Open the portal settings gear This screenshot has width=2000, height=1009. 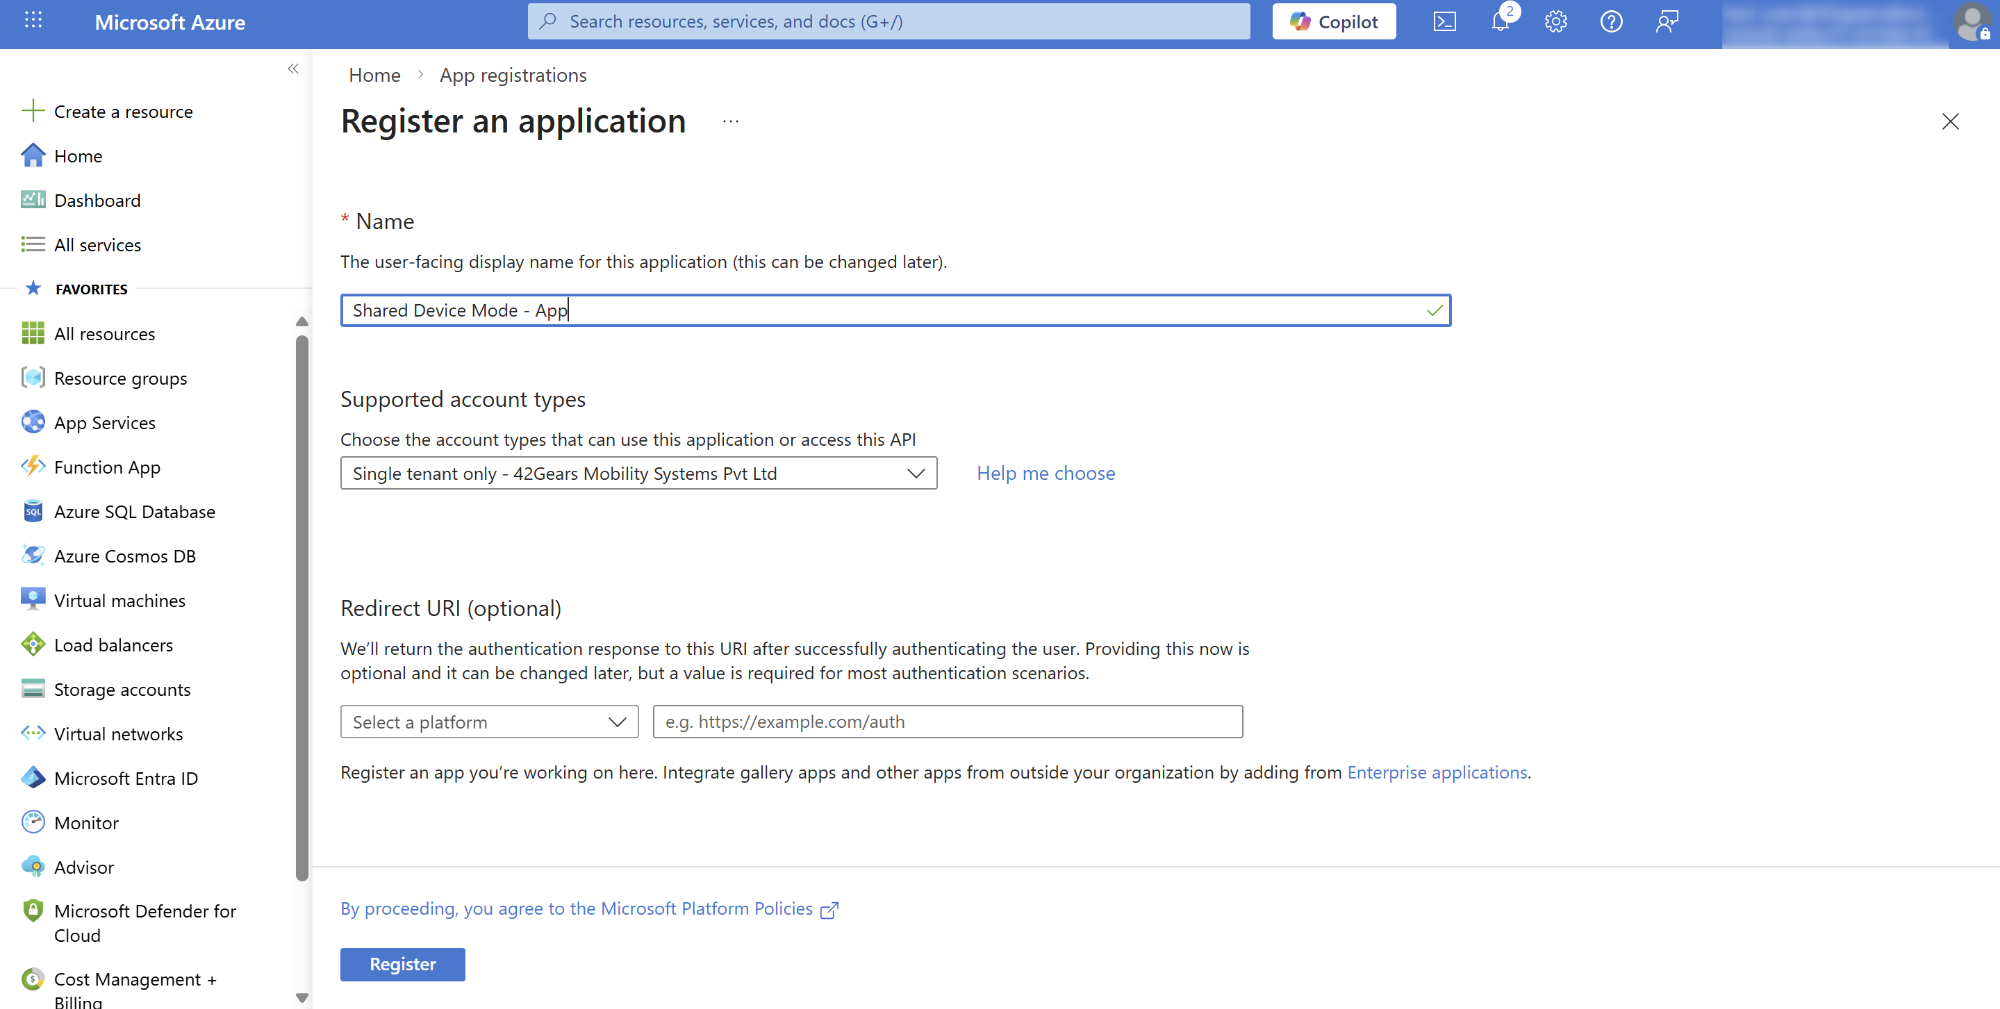1555,22
